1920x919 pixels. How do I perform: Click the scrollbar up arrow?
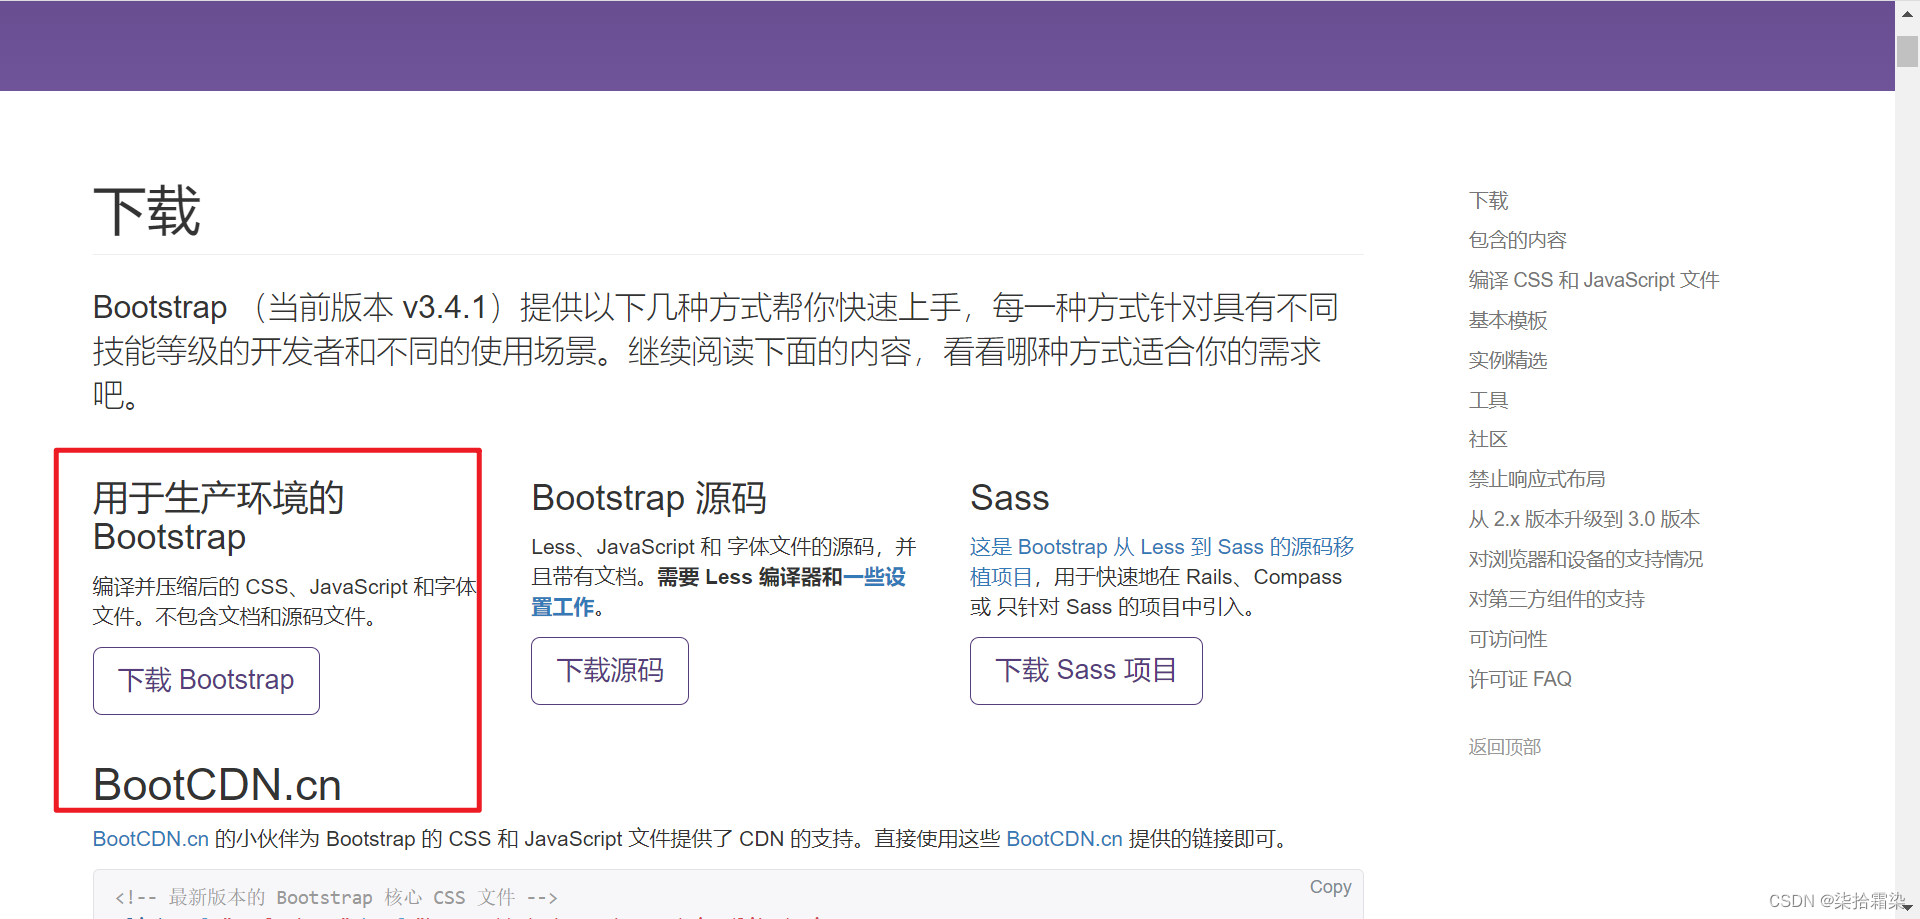tap(1907, 14)
